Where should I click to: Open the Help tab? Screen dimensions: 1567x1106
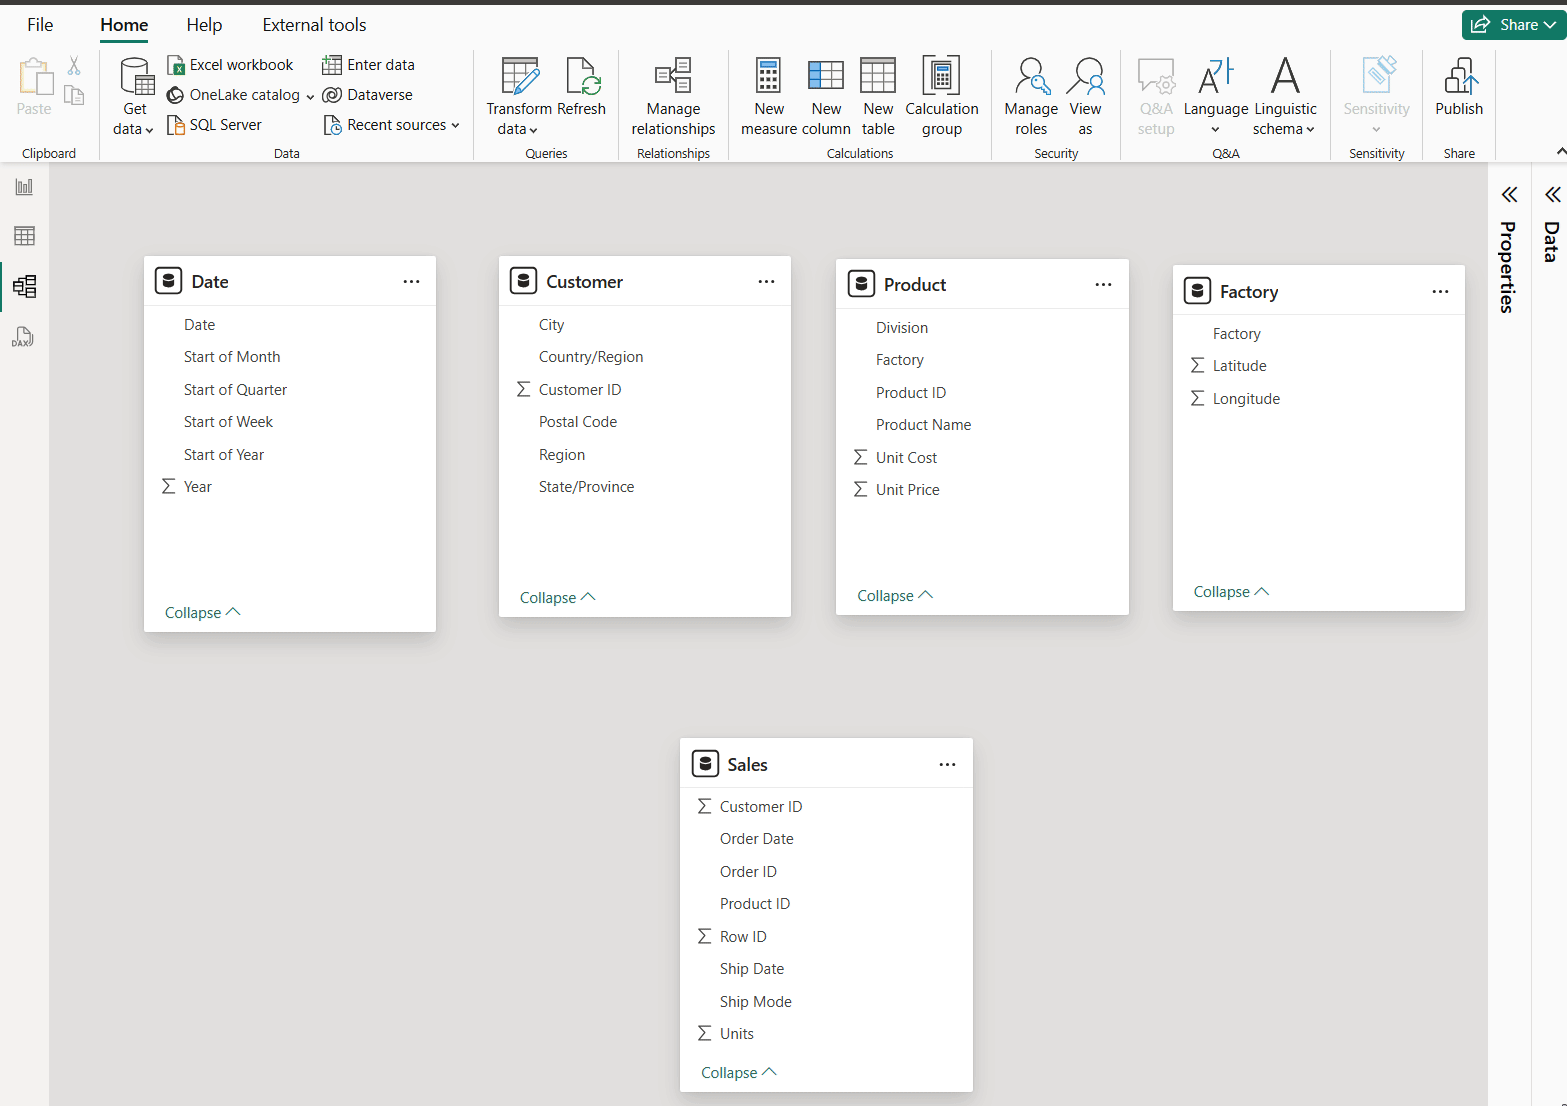(x=204, y=25)
